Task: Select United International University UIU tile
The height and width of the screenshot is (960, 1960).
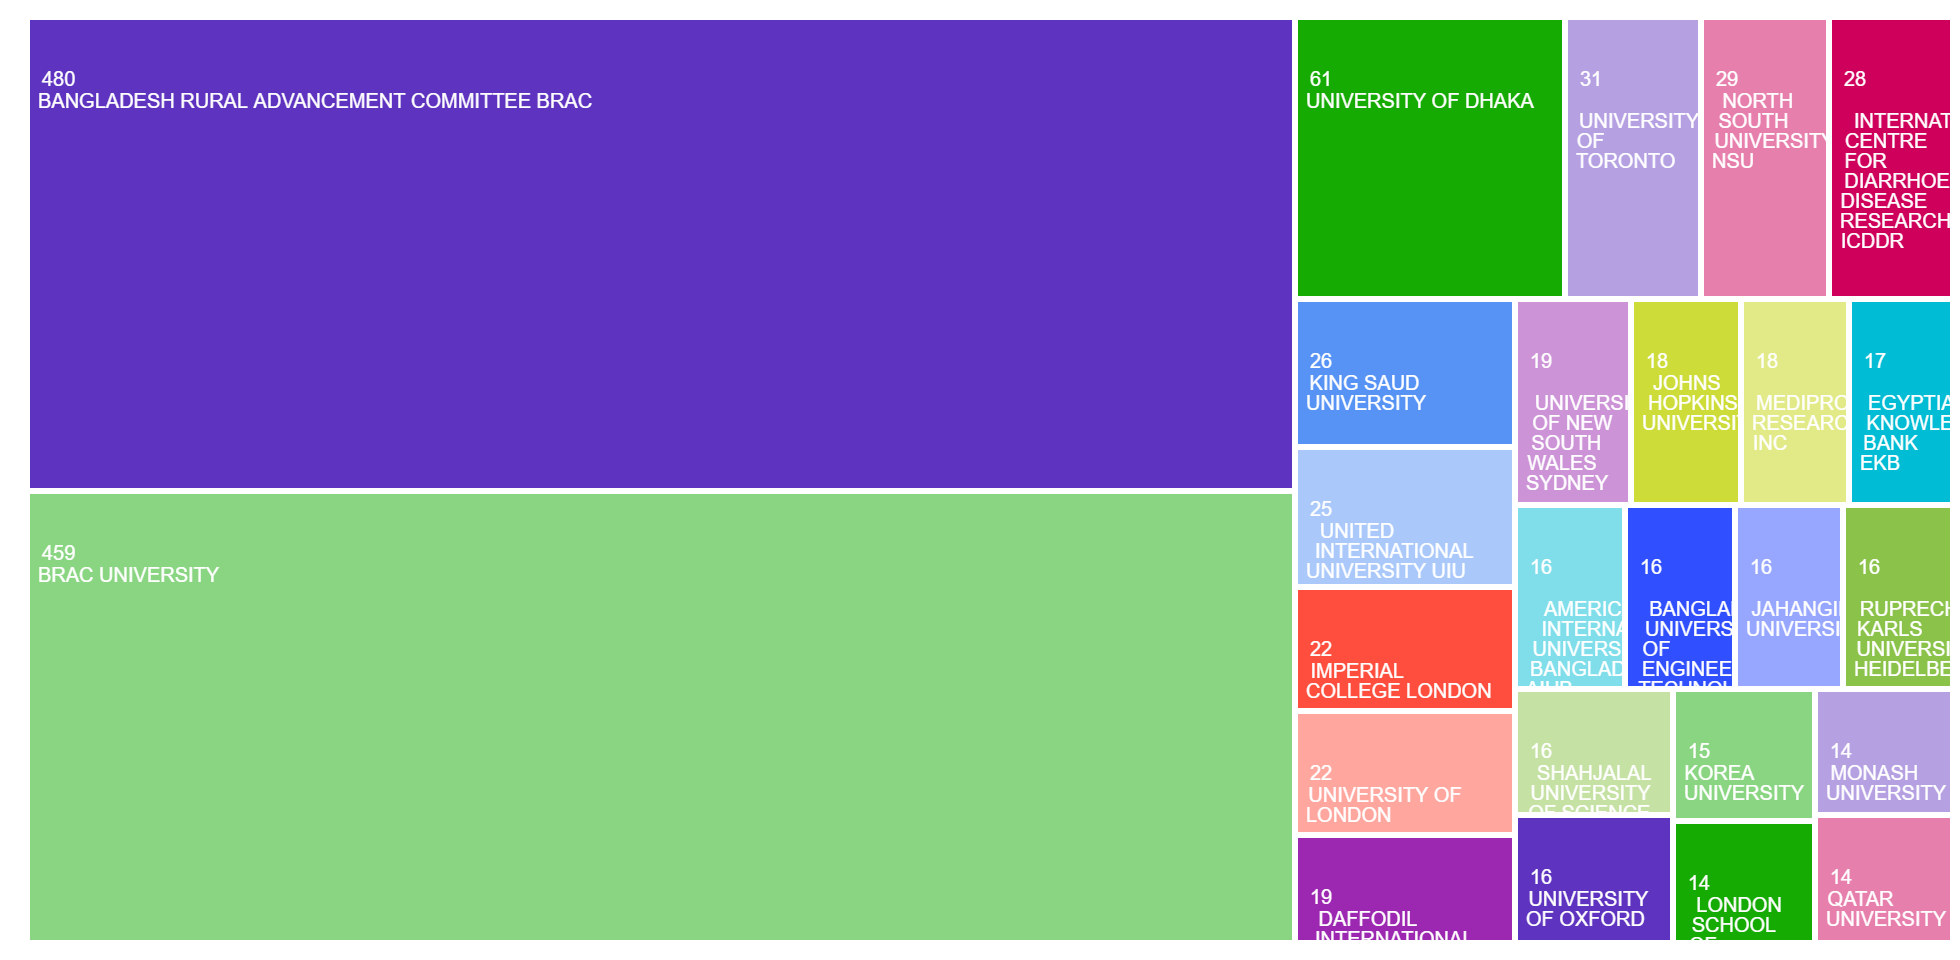Action: pos(1404,517)
